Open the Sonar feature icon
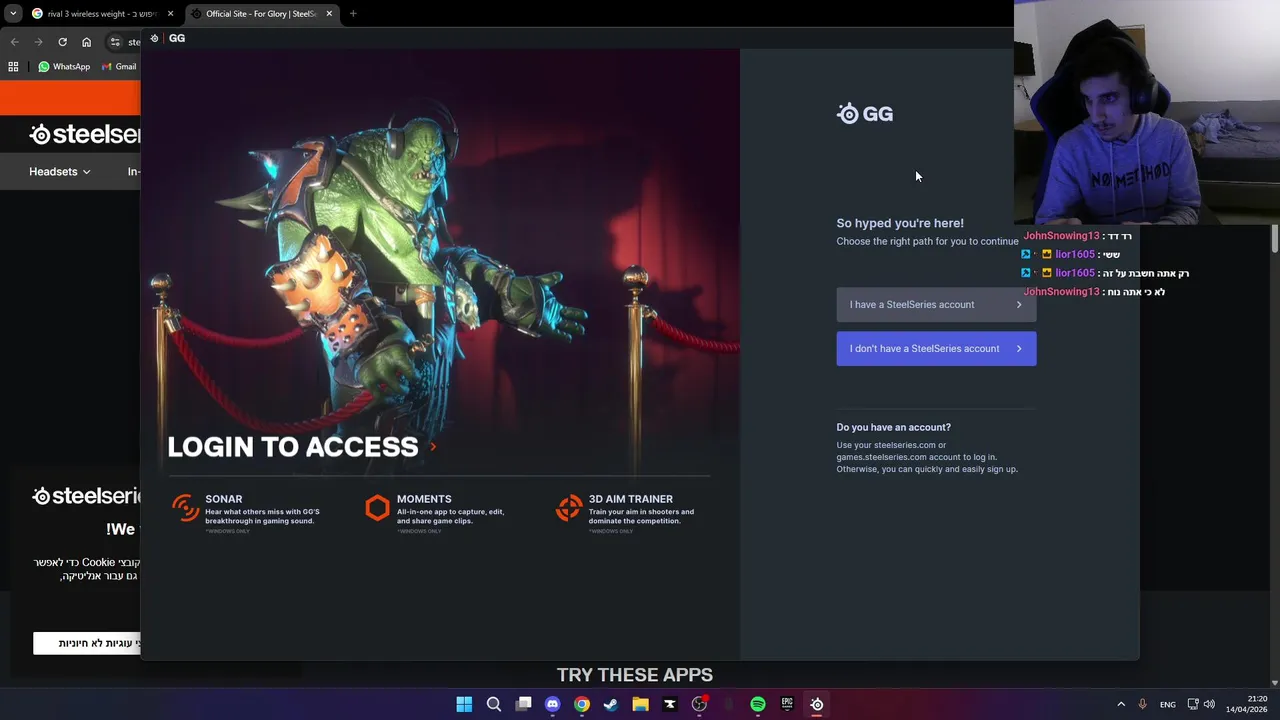The height and width of the screenshot is (720, 1280). click(185, 508)
